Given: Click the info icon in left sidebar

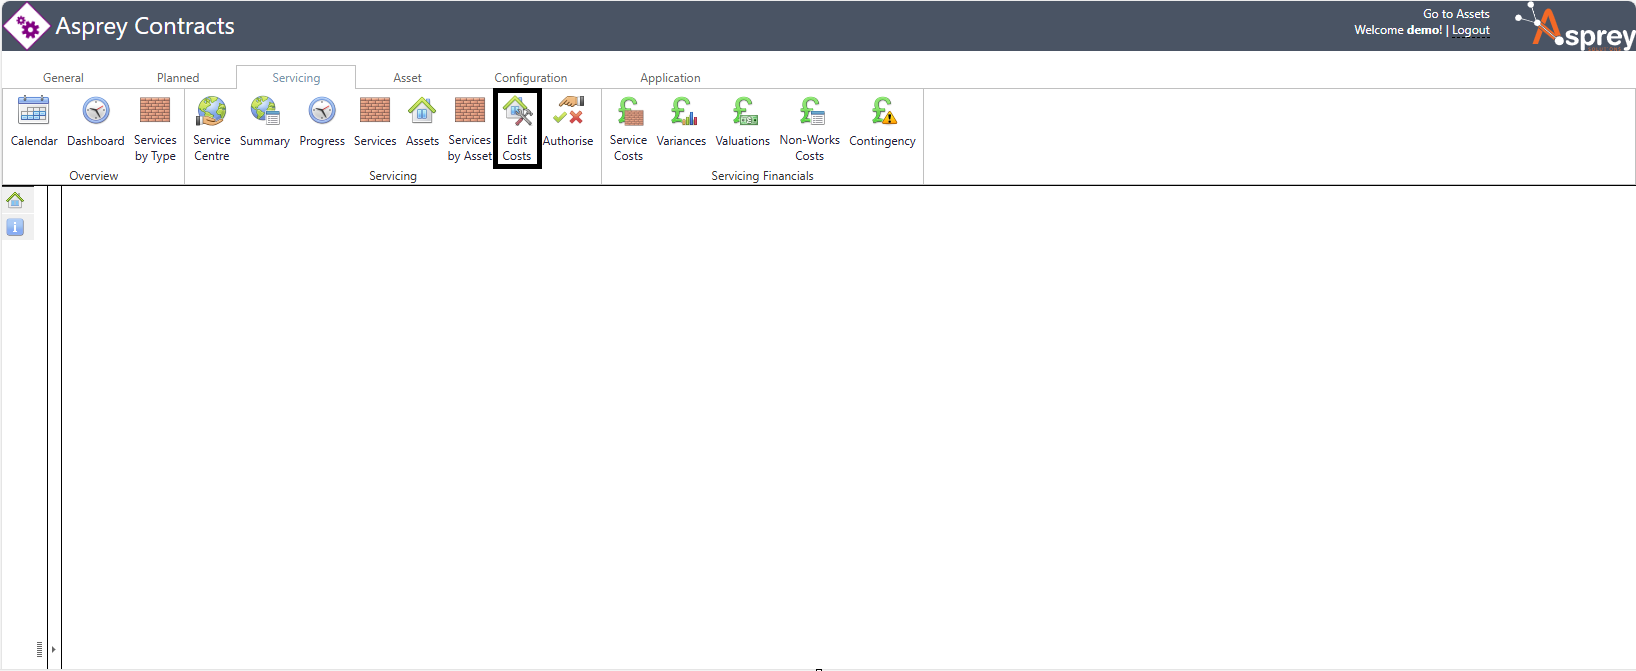Looking at the screenshot, I should click(15, 227).
